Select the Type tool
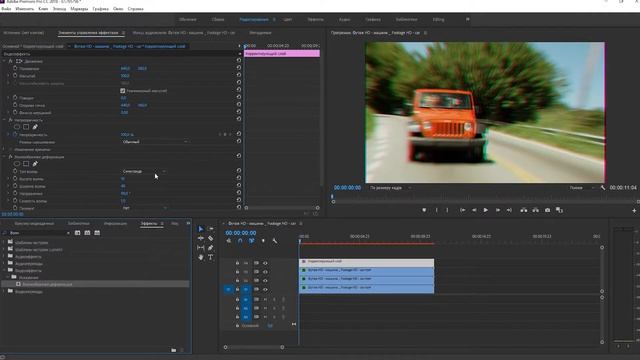640x360 pixels. point(211,257)
